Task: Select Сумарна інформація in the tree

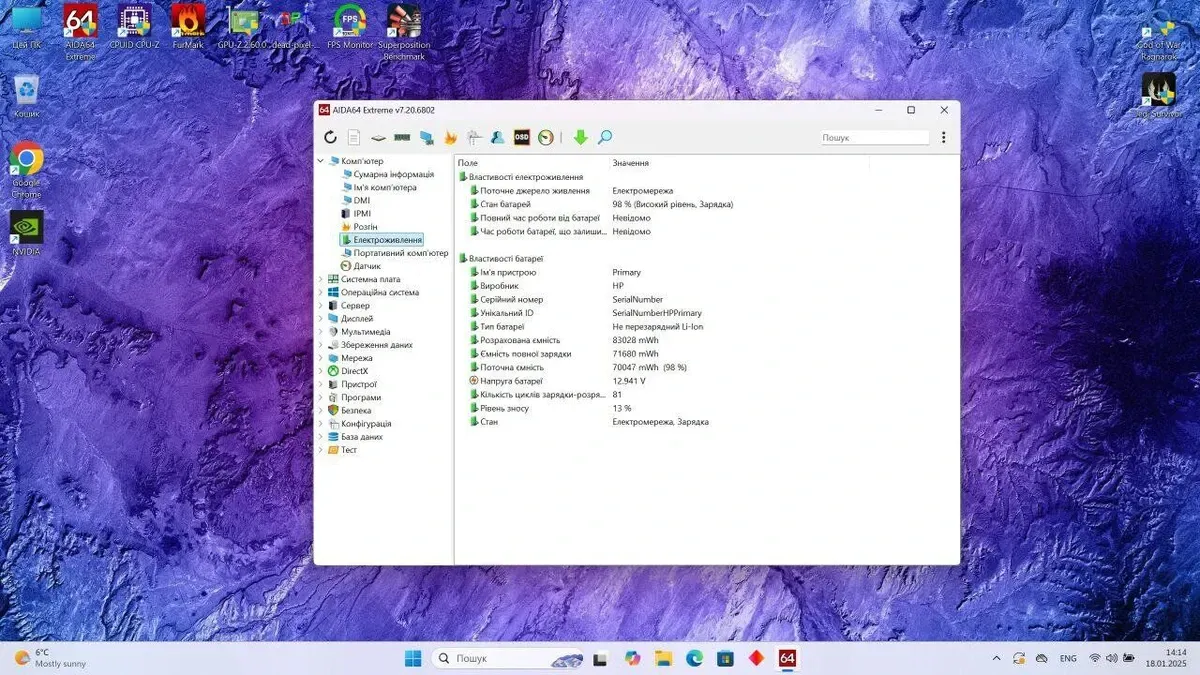Action: point(392,174)
